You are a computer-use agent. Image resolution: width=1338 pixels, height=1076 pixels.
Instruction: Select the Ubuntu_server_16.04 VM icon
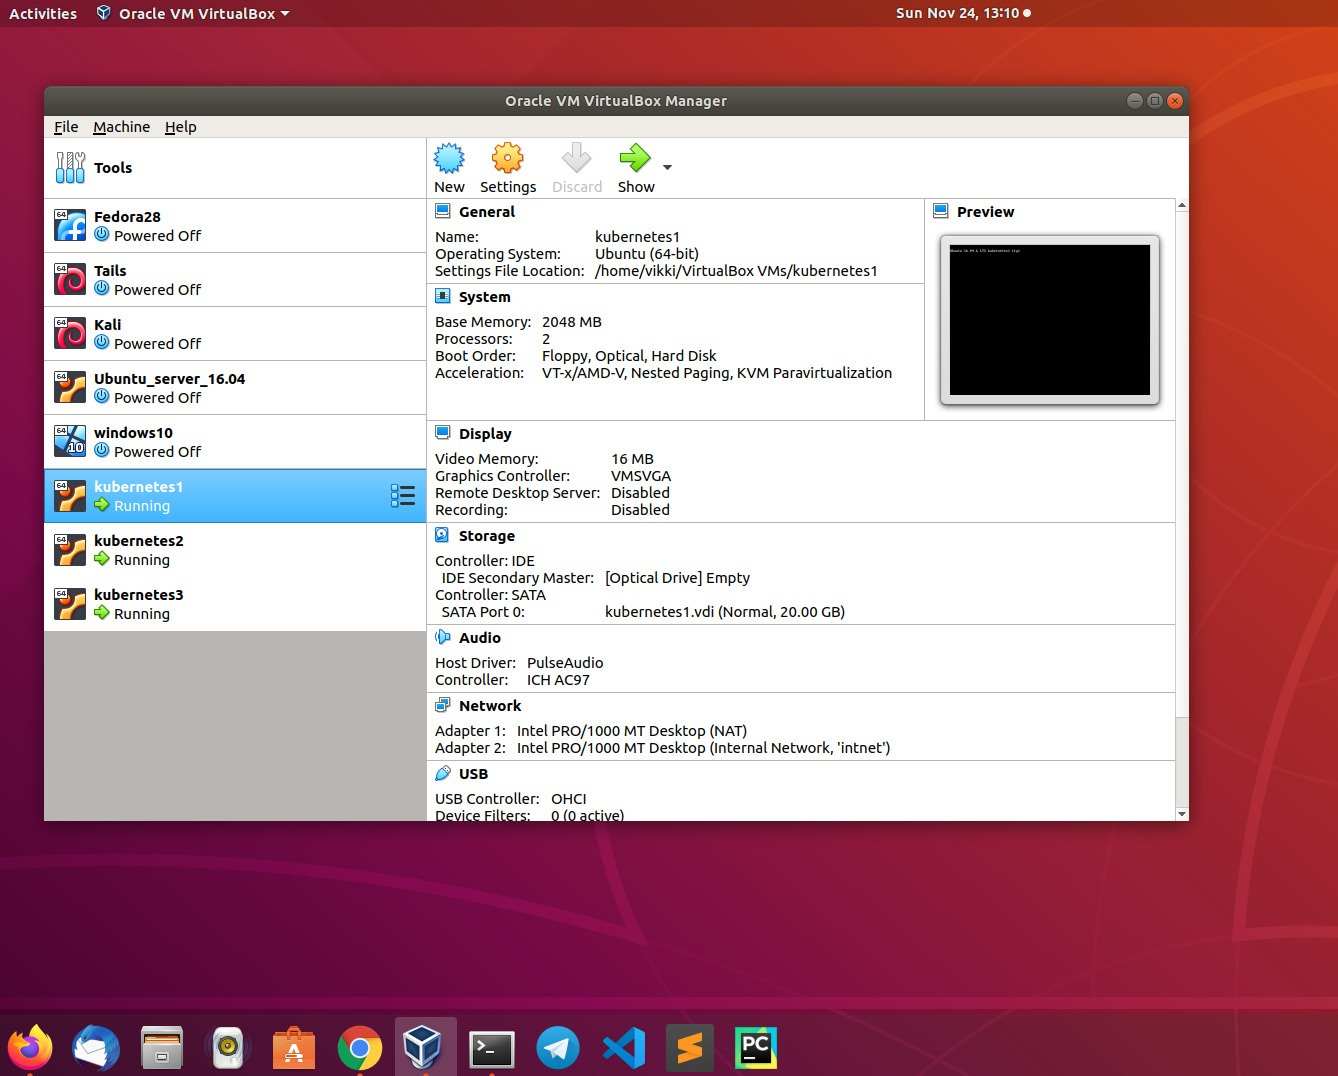tap(70, 388)
